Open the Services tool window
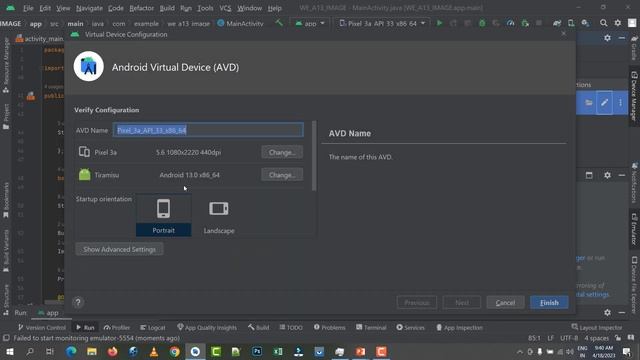Screen dimensions: 640x360 pyautogui.click(x=410, y=327)
